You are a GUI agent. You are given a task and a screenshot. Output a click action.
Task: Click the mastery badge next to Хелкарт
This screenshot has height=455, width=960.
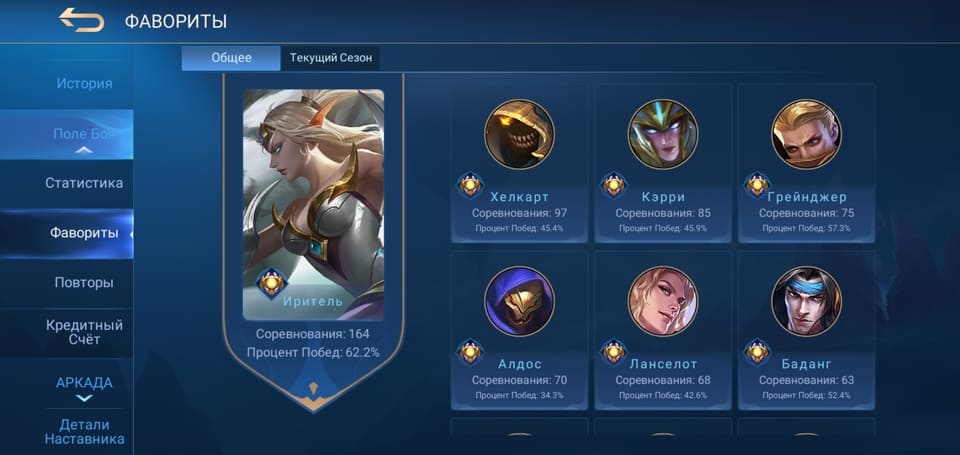(470, 184)
